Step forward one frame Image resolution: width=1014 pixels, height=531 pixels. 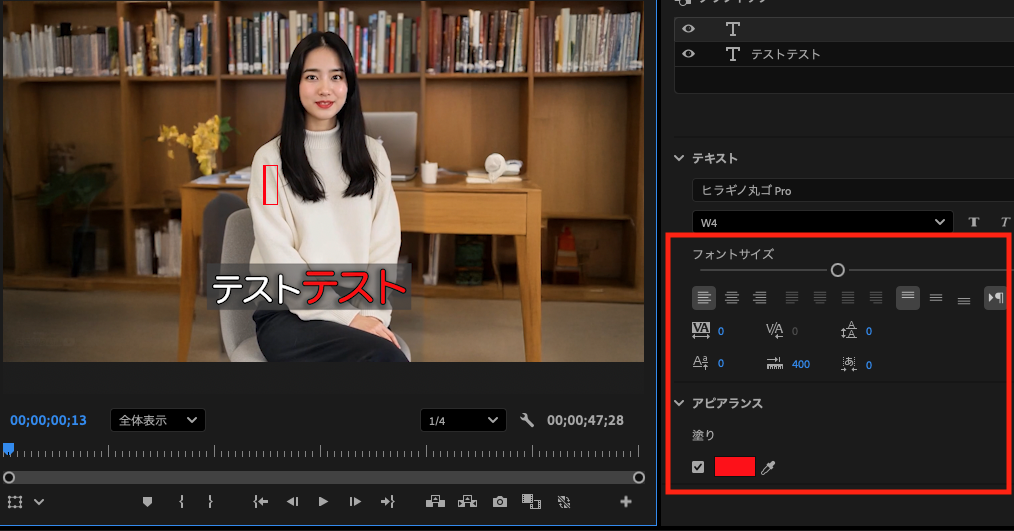tap(354, 502)
